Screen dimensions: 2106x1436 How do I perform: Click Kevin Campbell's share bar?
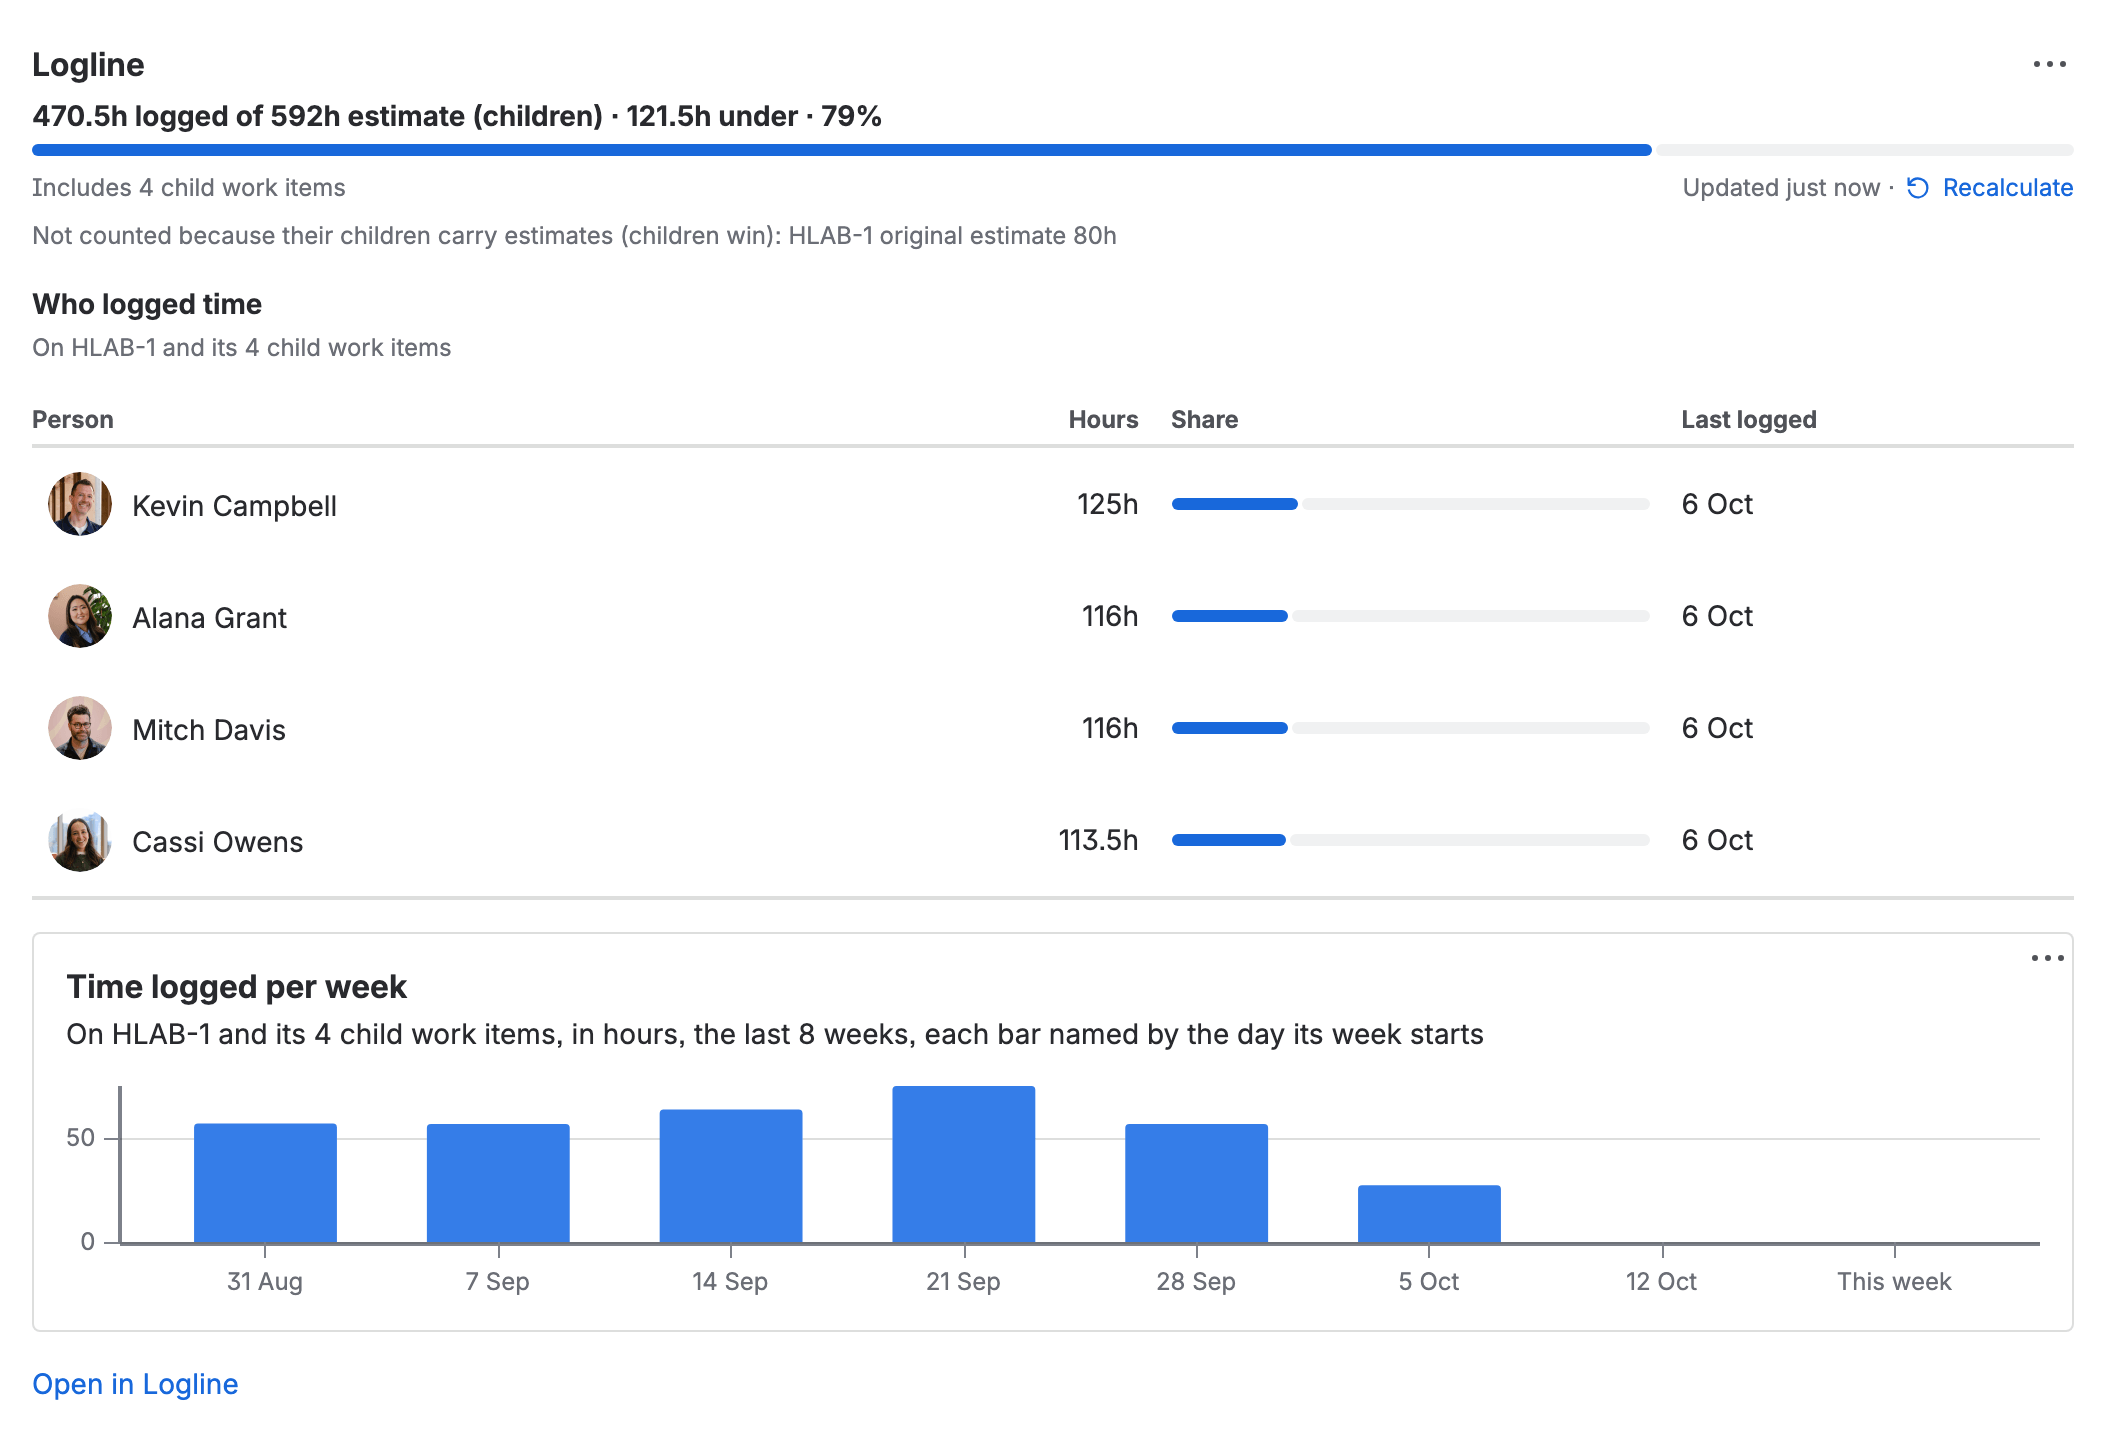coord(1410,504)
